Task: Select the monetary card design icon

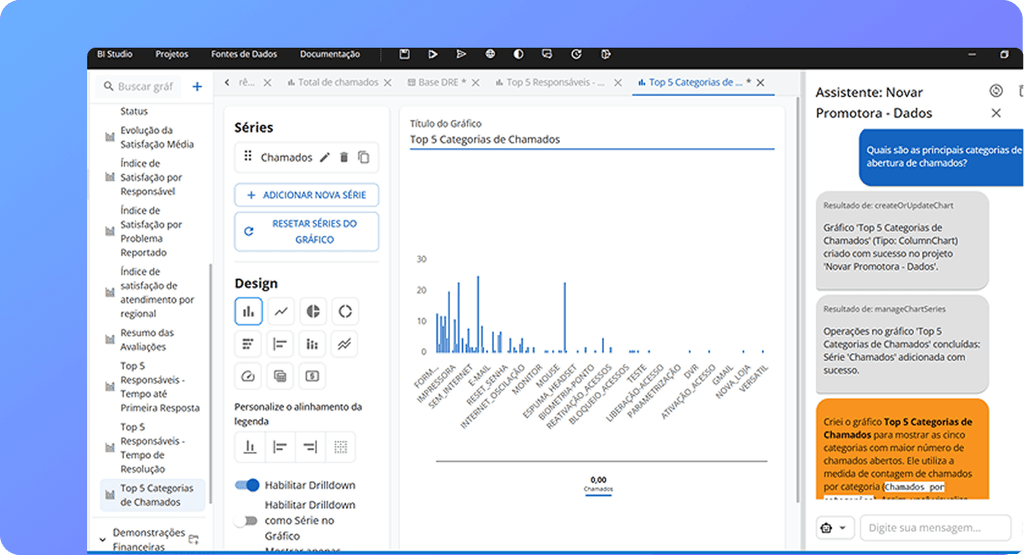Action: (x=313, y=376)
